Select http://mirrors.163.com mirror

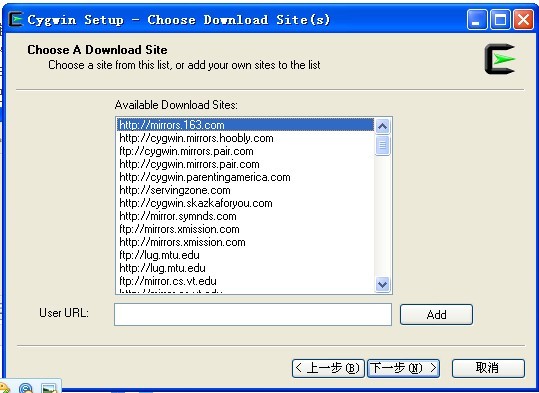point(245,125)
